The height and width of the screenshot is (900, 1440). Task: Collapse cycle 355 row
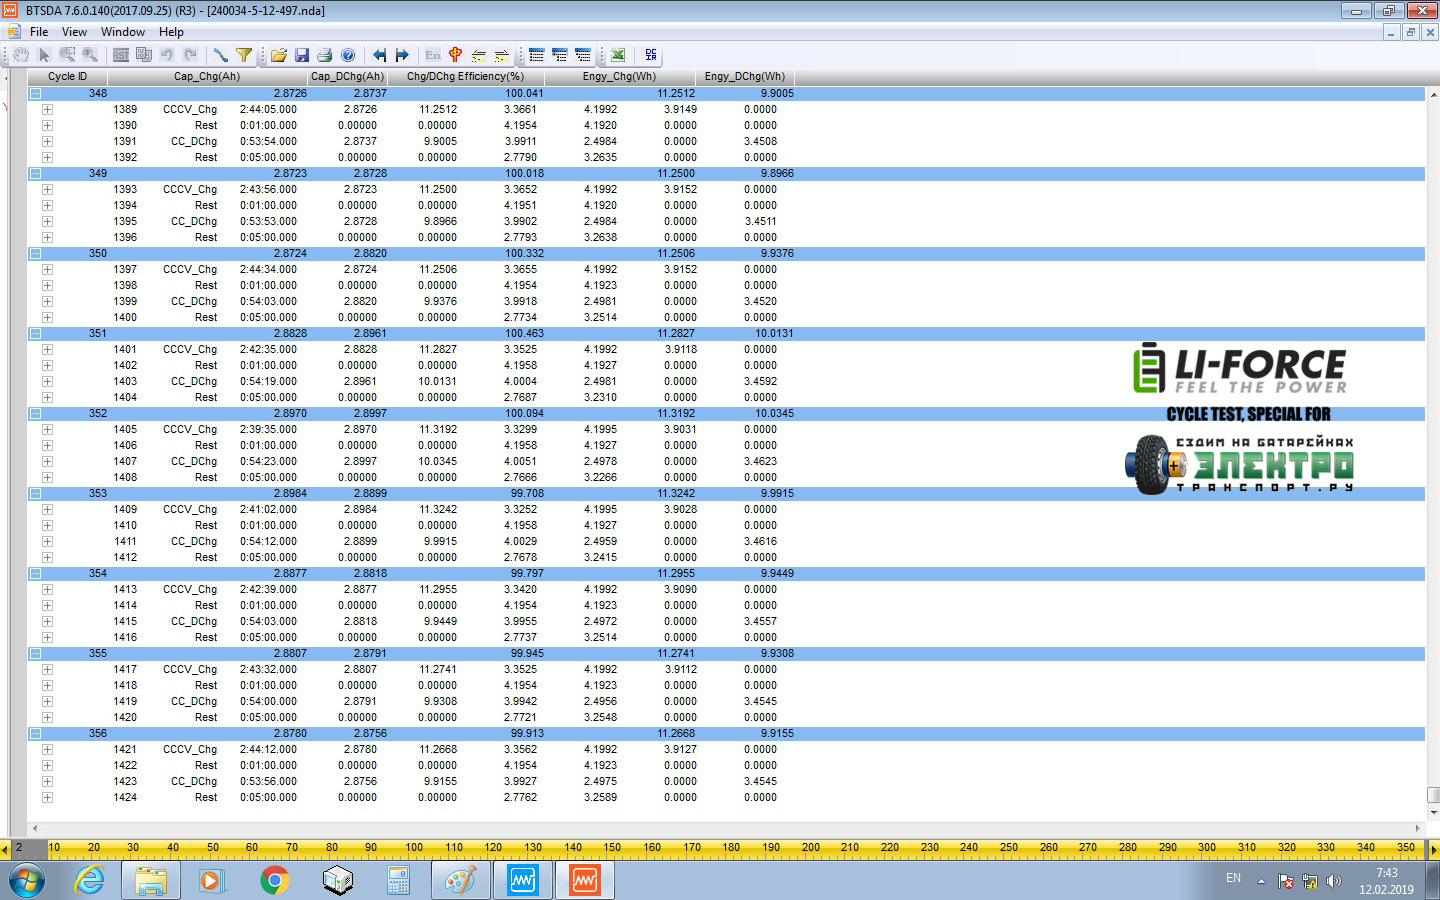(x=35, y=653)
